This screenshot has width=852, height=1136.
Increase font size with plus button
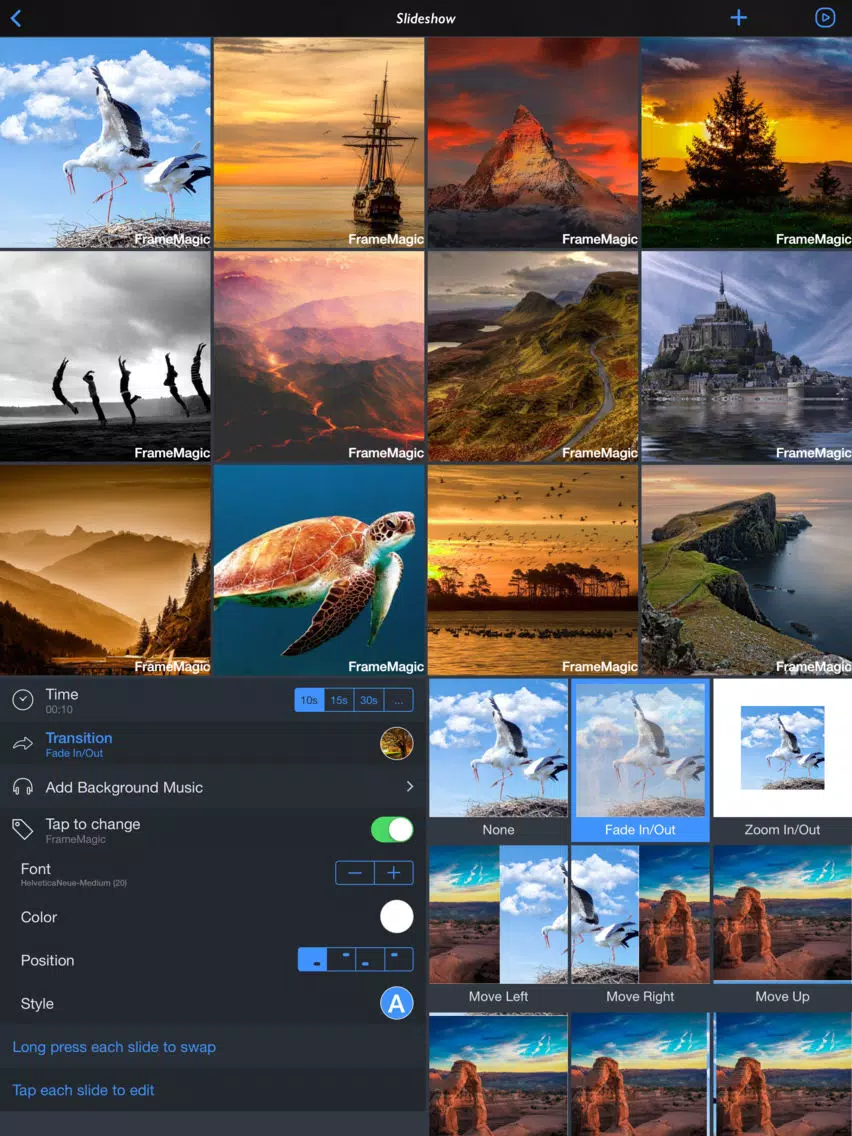(394, 873)
